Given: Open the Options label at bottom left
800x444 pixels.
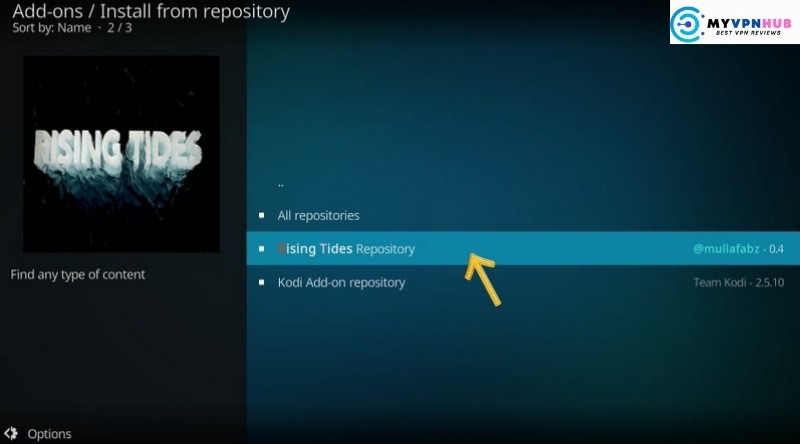Looking at the screenshot, I should (49, 434).
